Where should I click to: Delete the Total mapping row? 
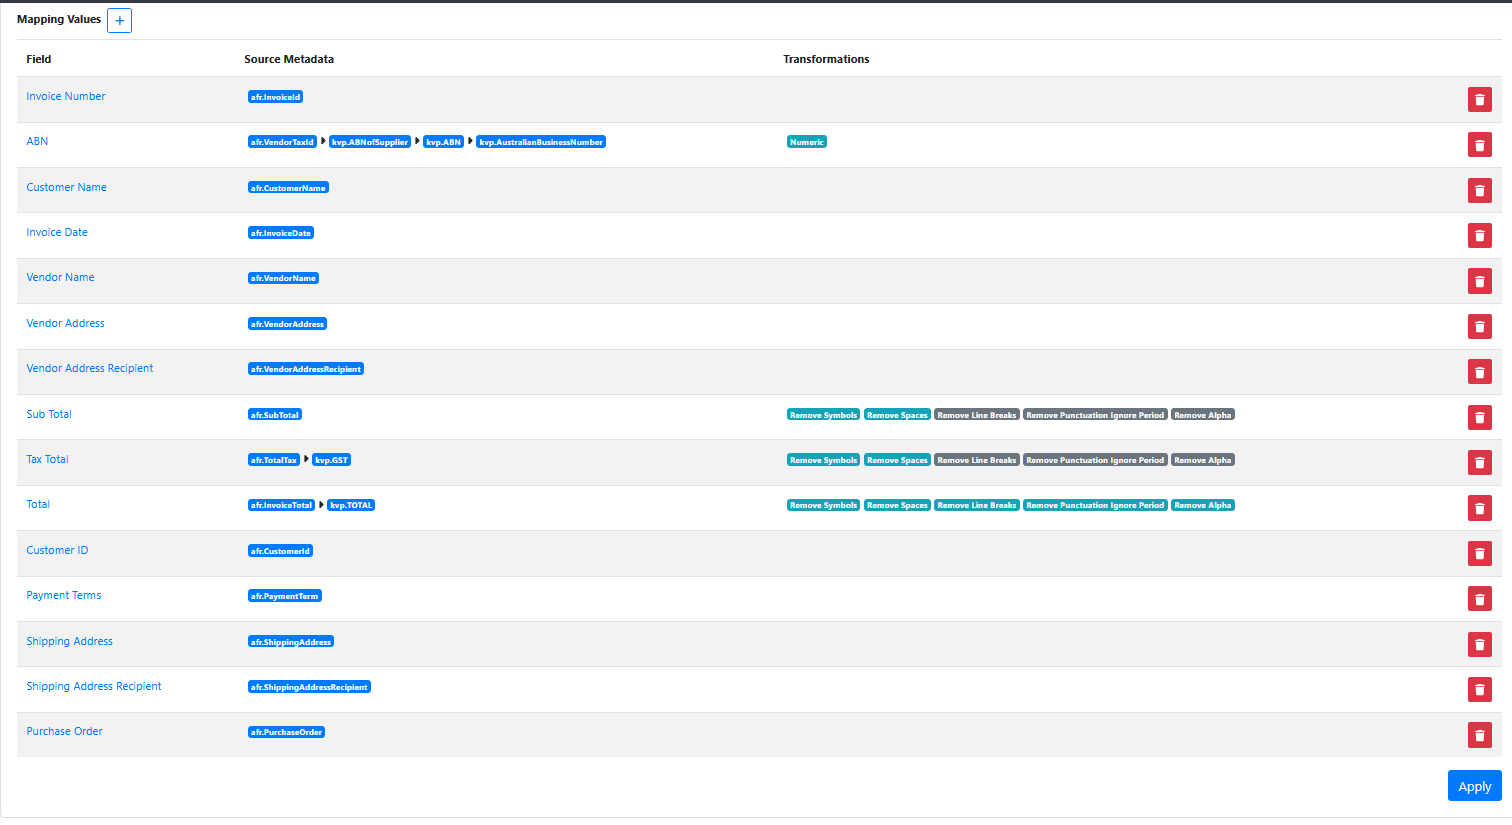(1479, 508)
